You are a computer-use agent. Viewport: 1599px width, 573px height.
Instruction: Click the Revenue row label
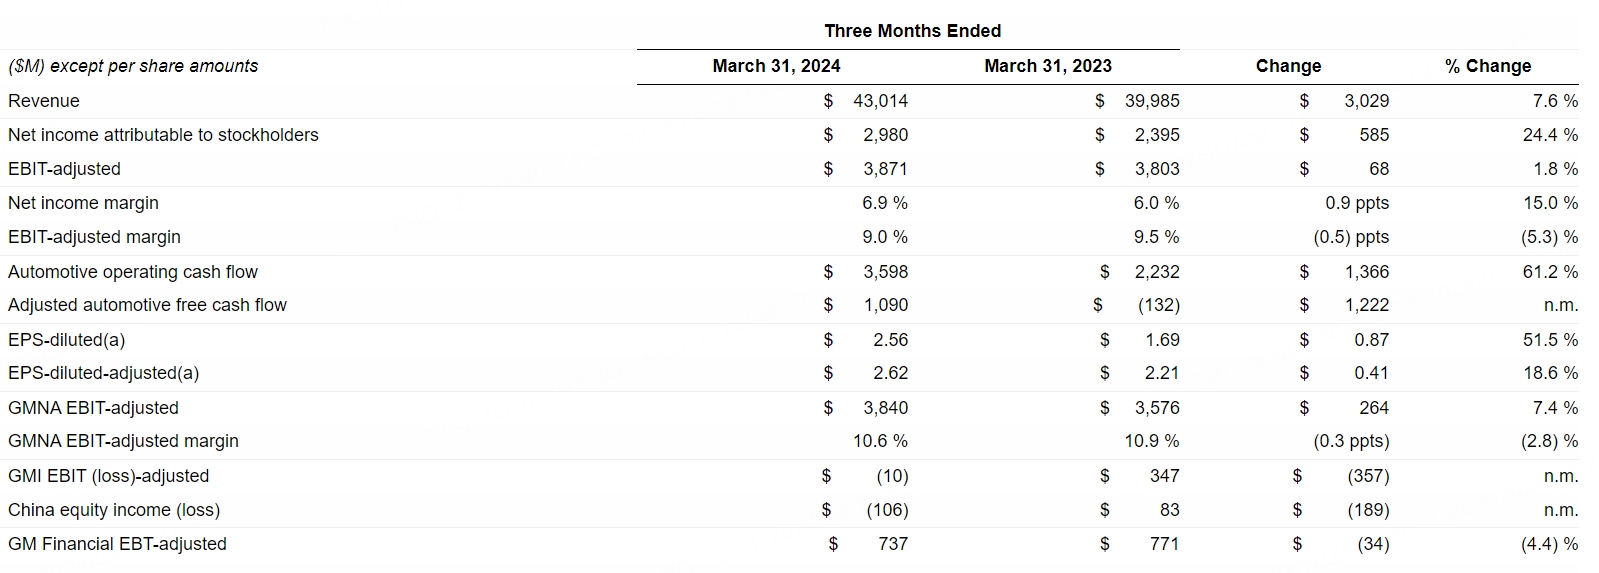coord(44,101)
